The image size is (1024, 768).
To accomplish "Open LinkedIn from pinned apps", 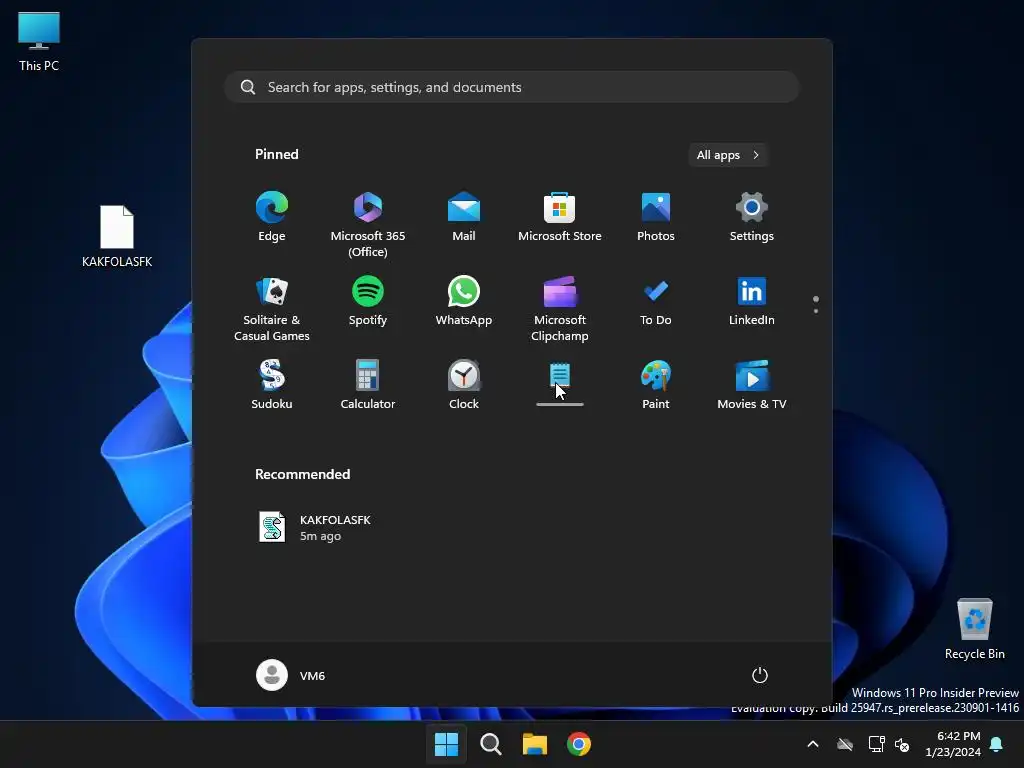I will click(x=752, y=300).
